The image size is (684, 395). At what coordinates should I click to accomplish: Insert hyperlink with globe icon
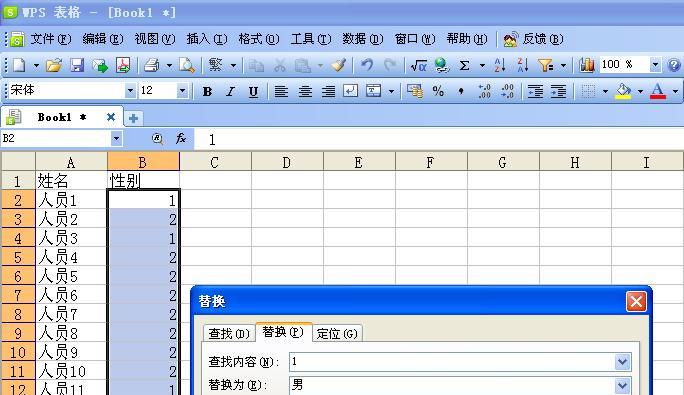click(x=442, y=65)
